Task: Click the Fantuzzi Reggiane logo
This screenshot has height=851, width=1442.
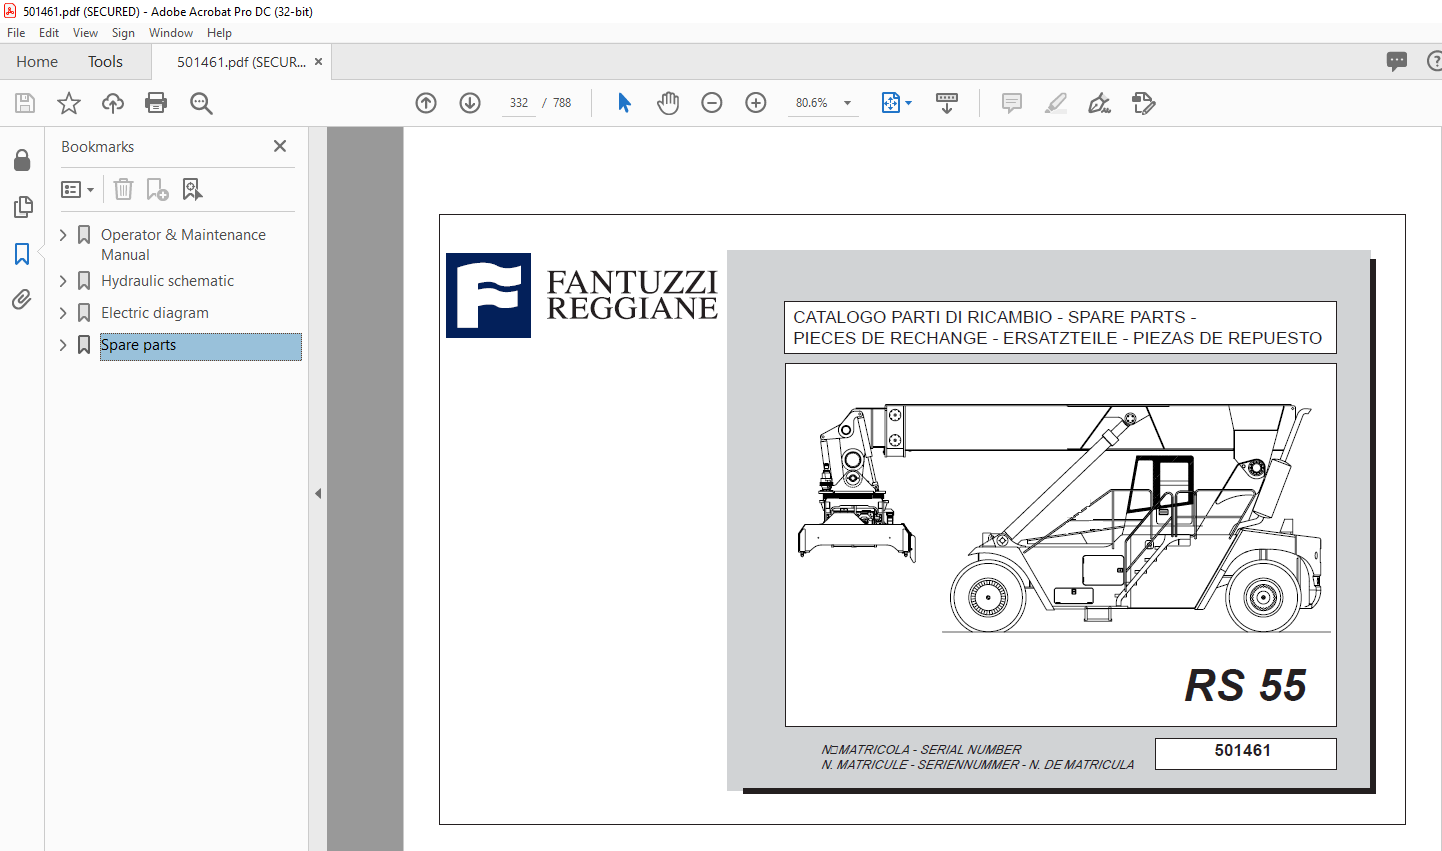Action: (x=582, y=295)
